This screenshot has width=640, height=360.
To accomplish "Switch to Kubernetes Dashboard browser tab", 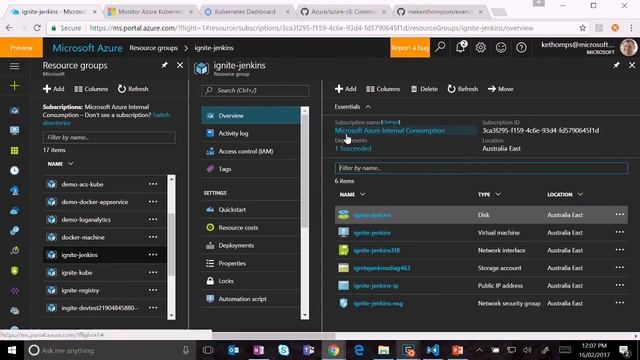I will tap(247, 12).
